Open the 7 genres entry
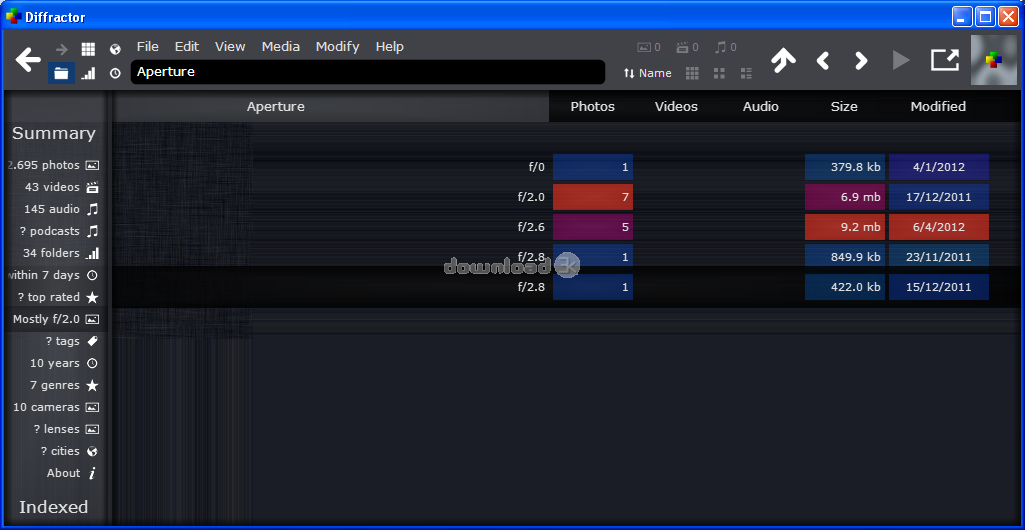This screenshot has width=1025, height=530. (63, 386)
